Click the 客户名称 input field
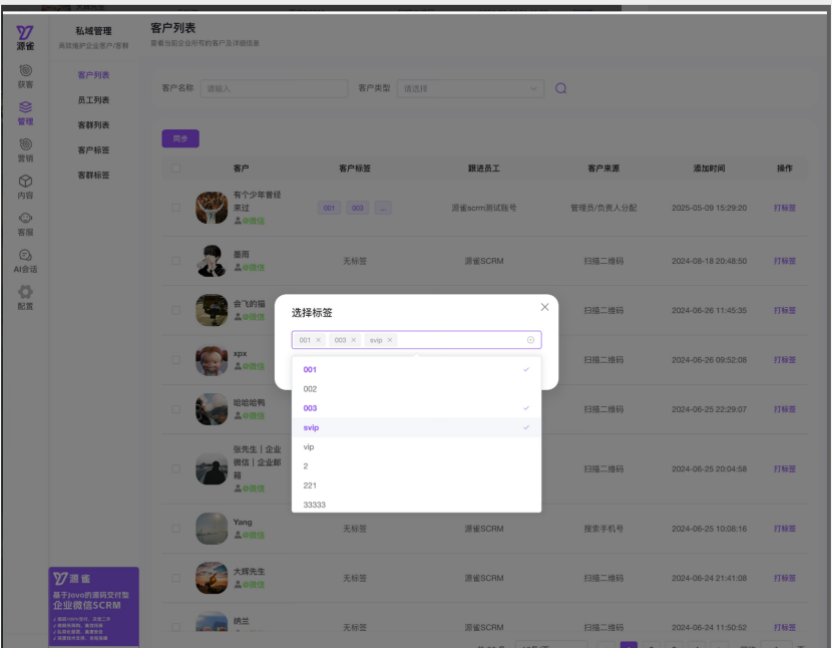This screenshot has width=832, height=648. pos(274,88)
